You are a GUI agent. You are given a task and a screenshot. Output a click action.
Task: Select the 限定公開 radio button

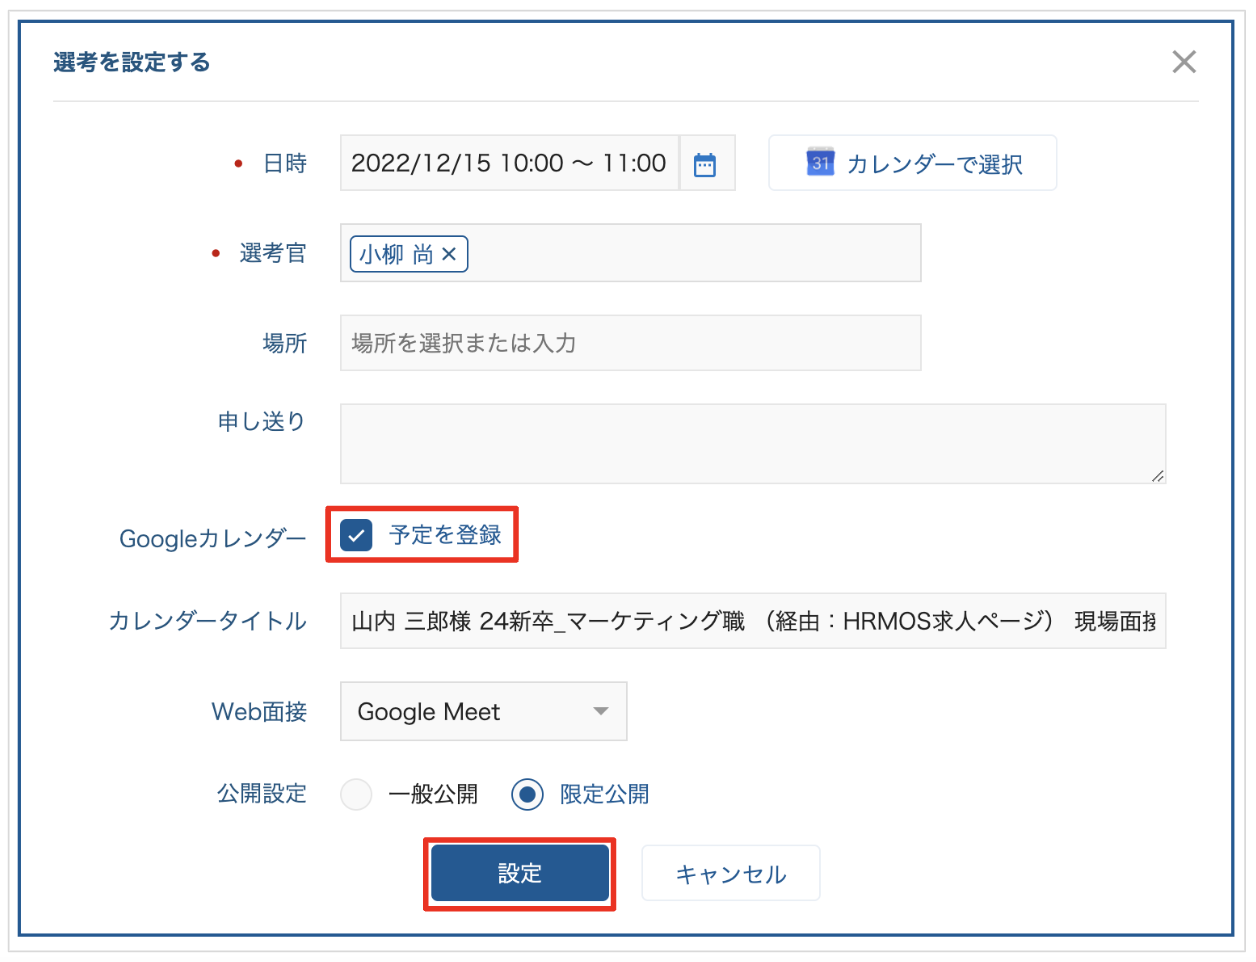point(527,794)
